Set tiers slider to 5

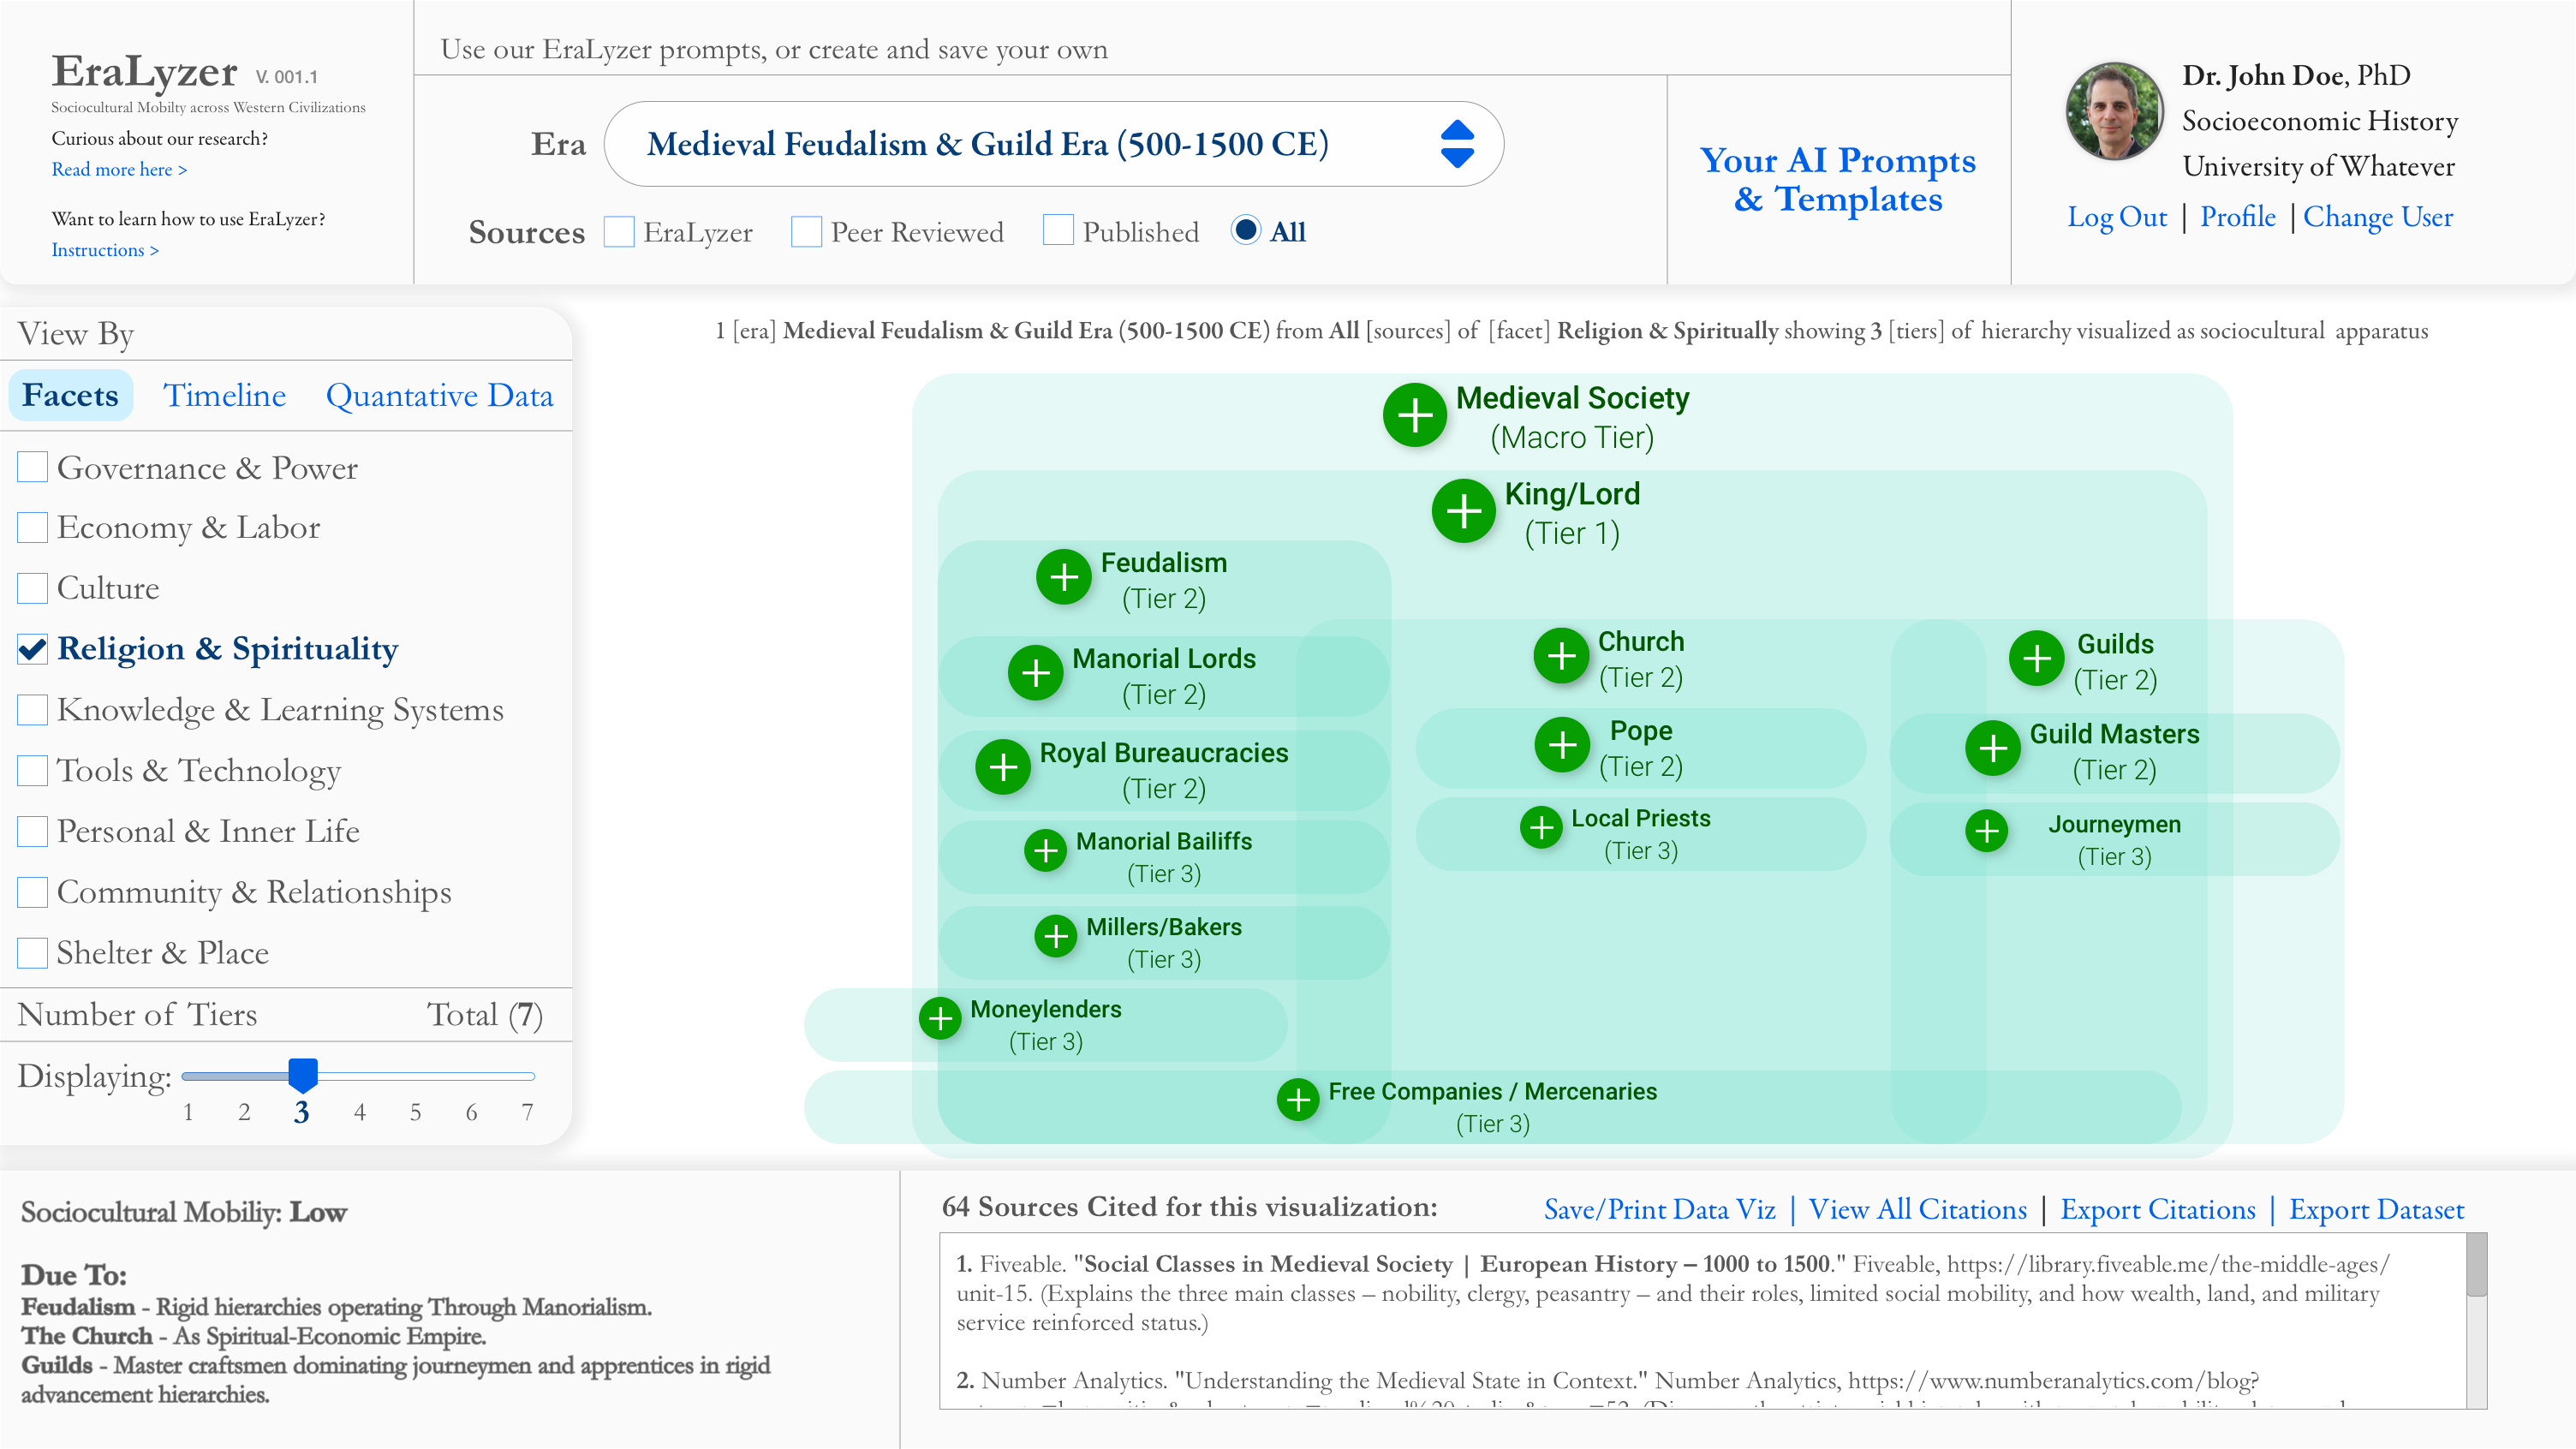tap(415, 1077)
